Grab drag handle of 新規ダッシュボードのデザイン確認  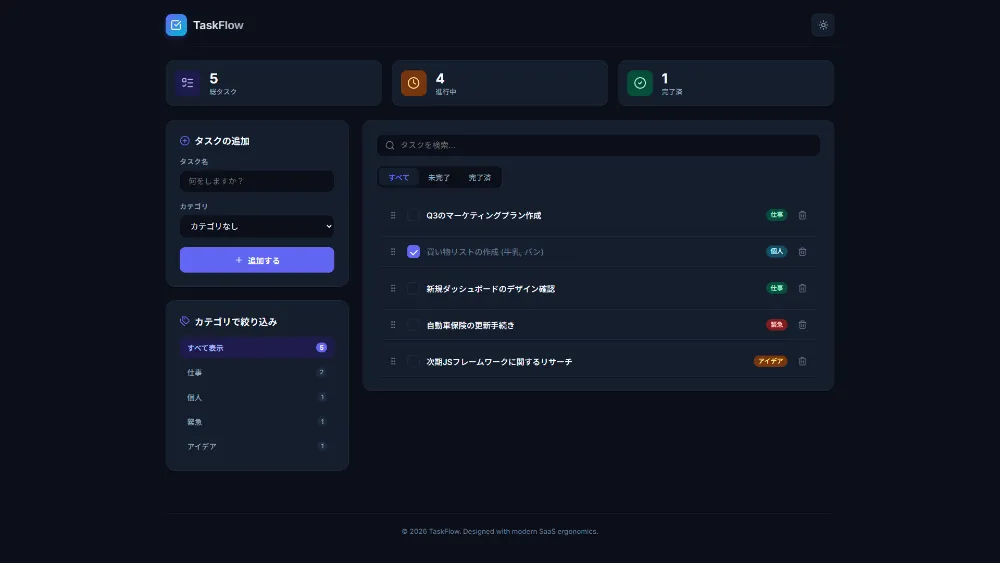[x=393, y=288]
